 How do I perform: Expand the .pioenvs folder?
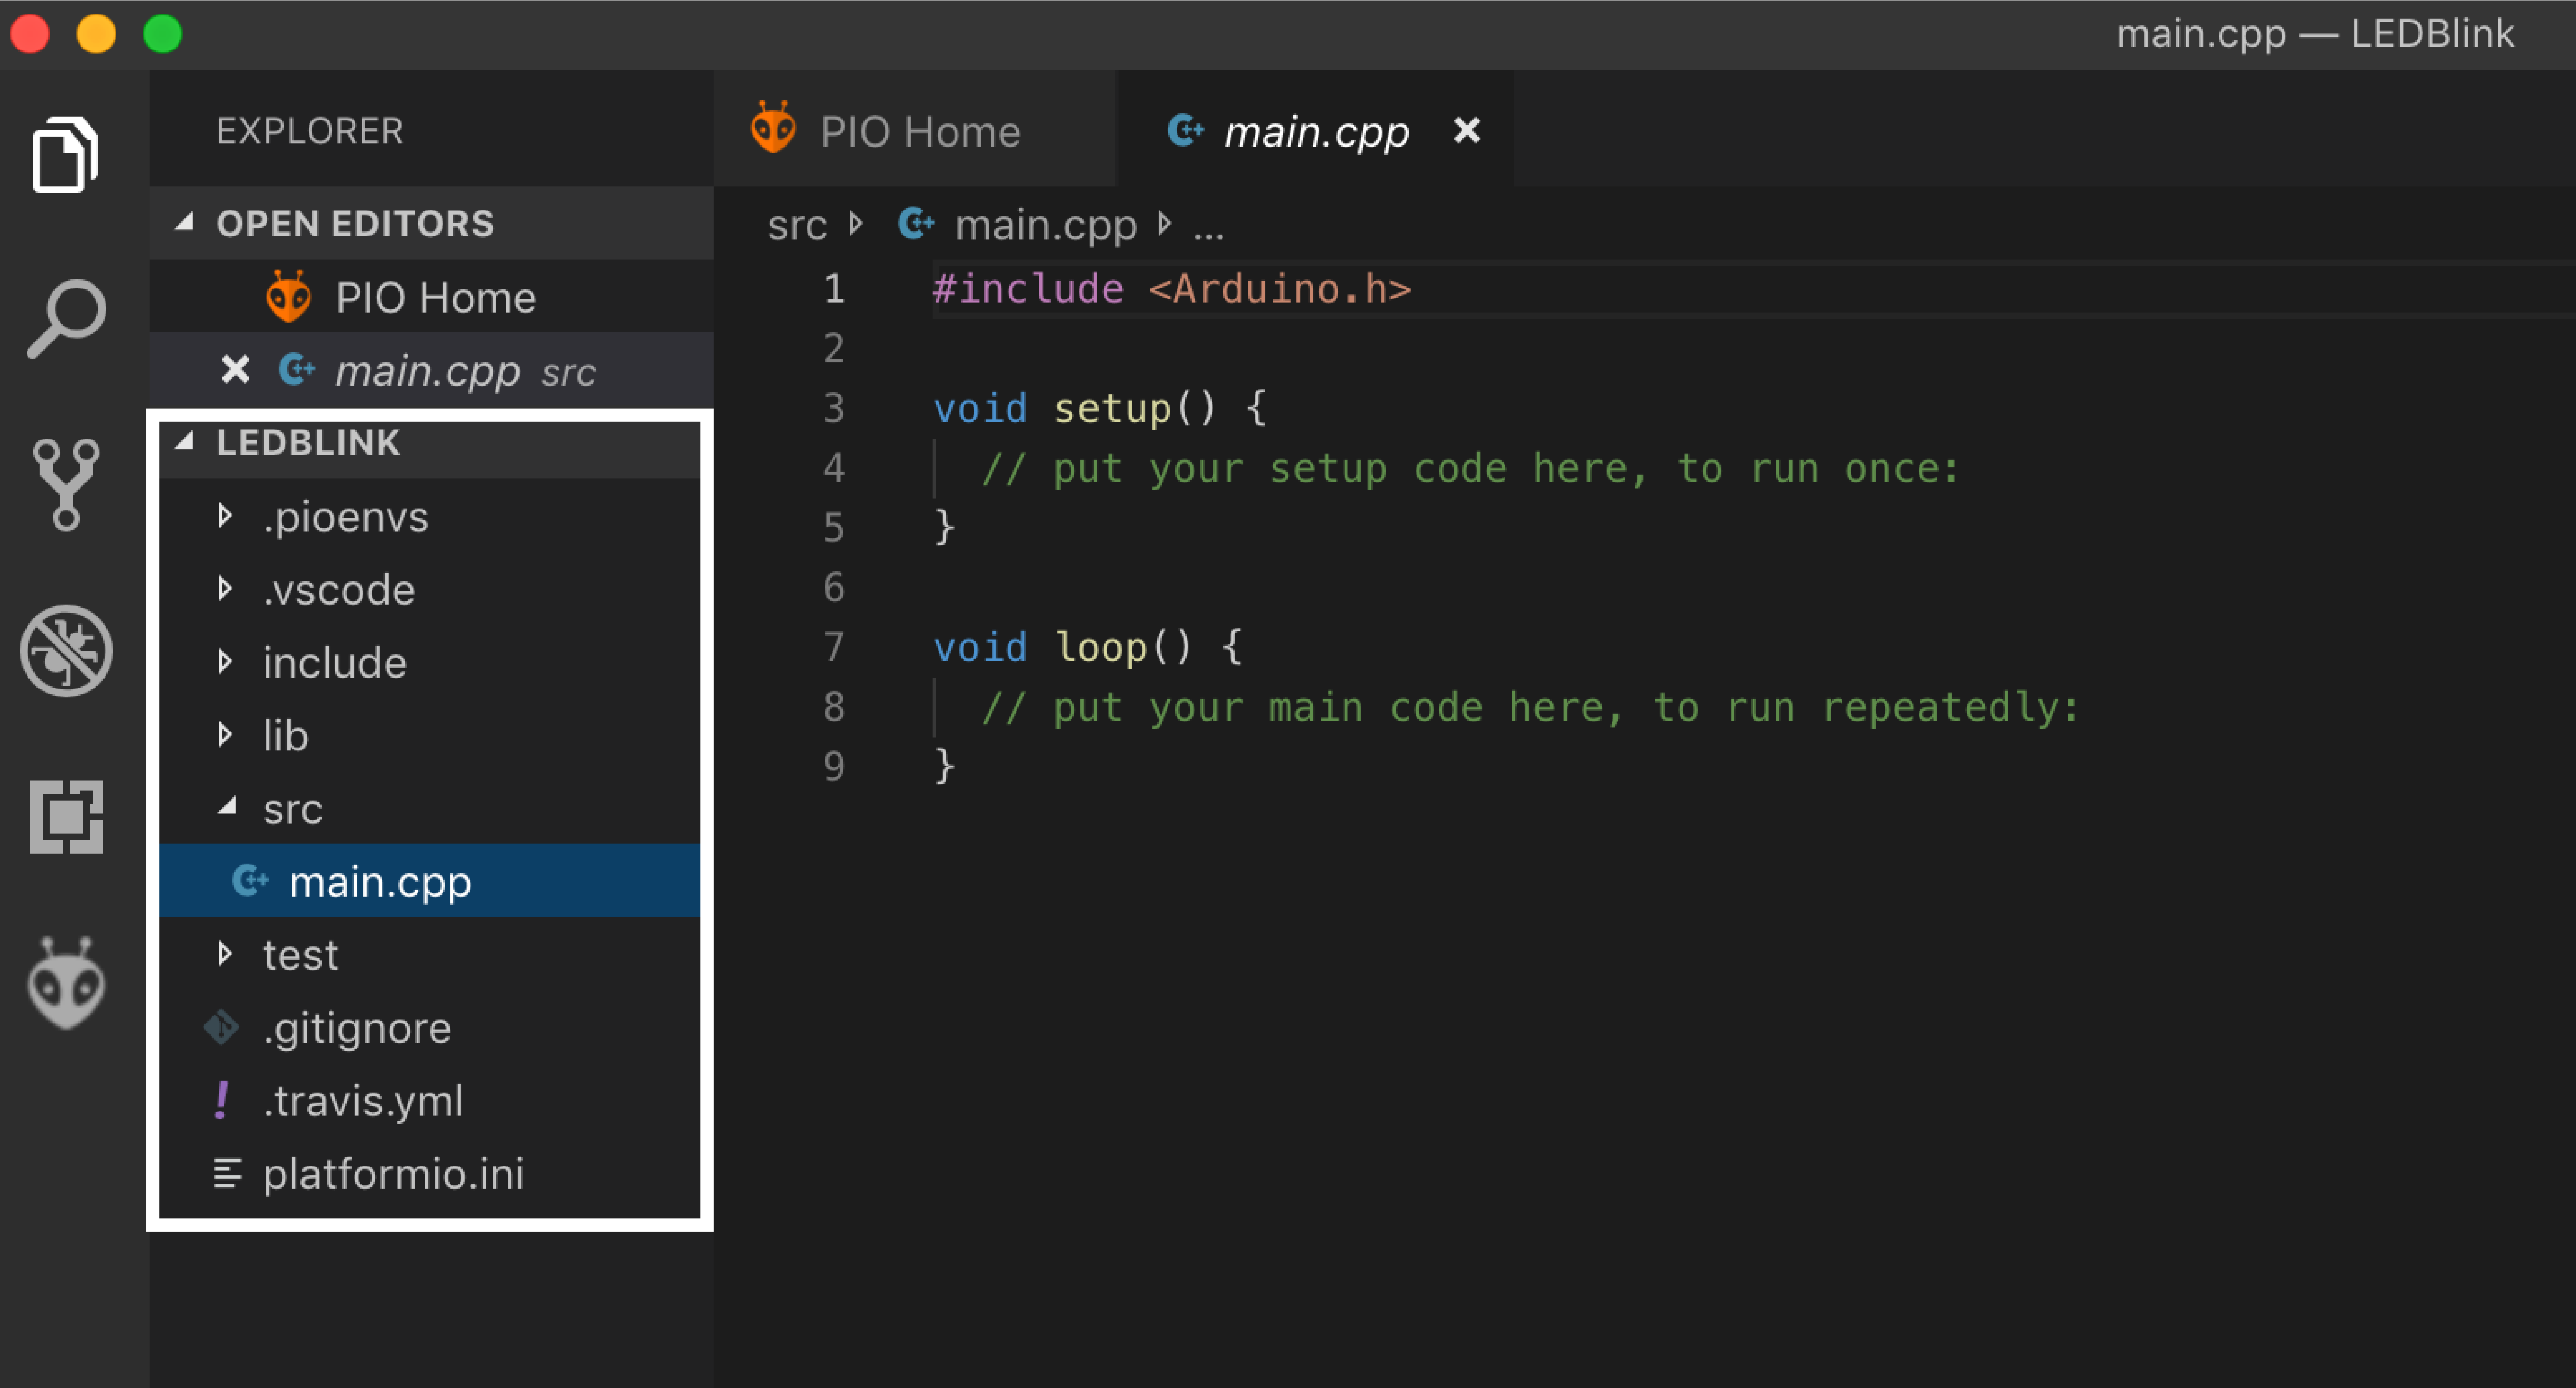[345, 517]
